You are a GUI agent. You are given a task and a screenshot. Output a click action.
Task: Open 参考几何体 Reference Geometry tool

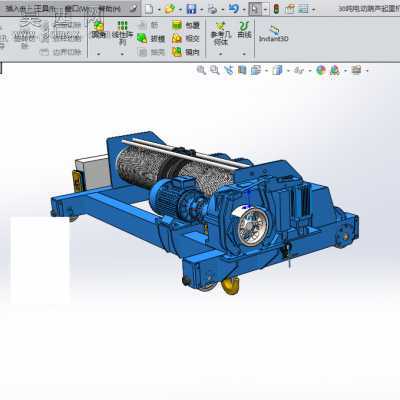point(220,33)
